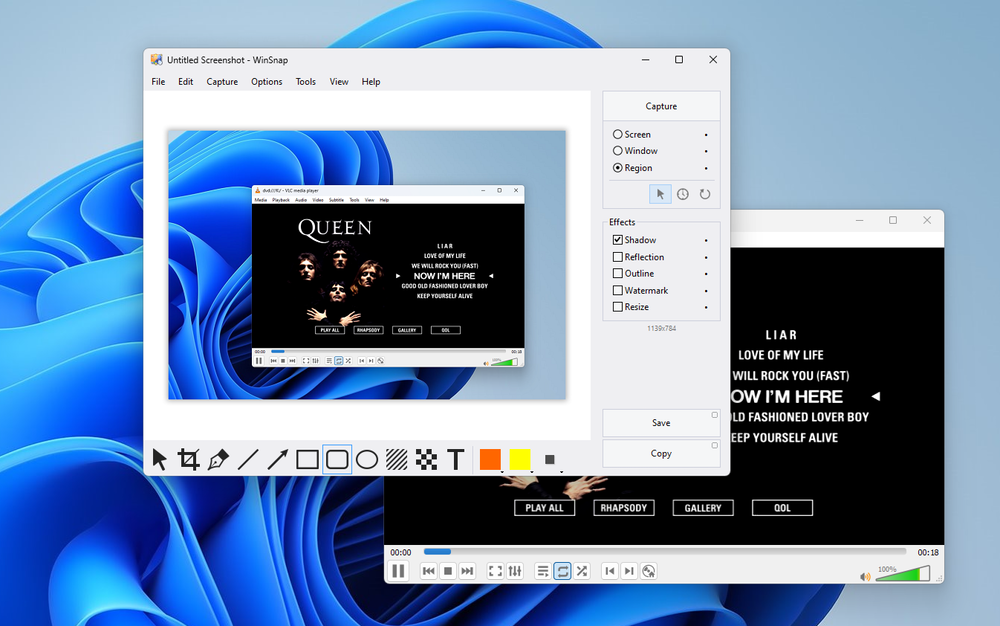This screenshot has height=626, width=1000.
Task: Choose the Ellipse shape tool
Action: point(367,460)
